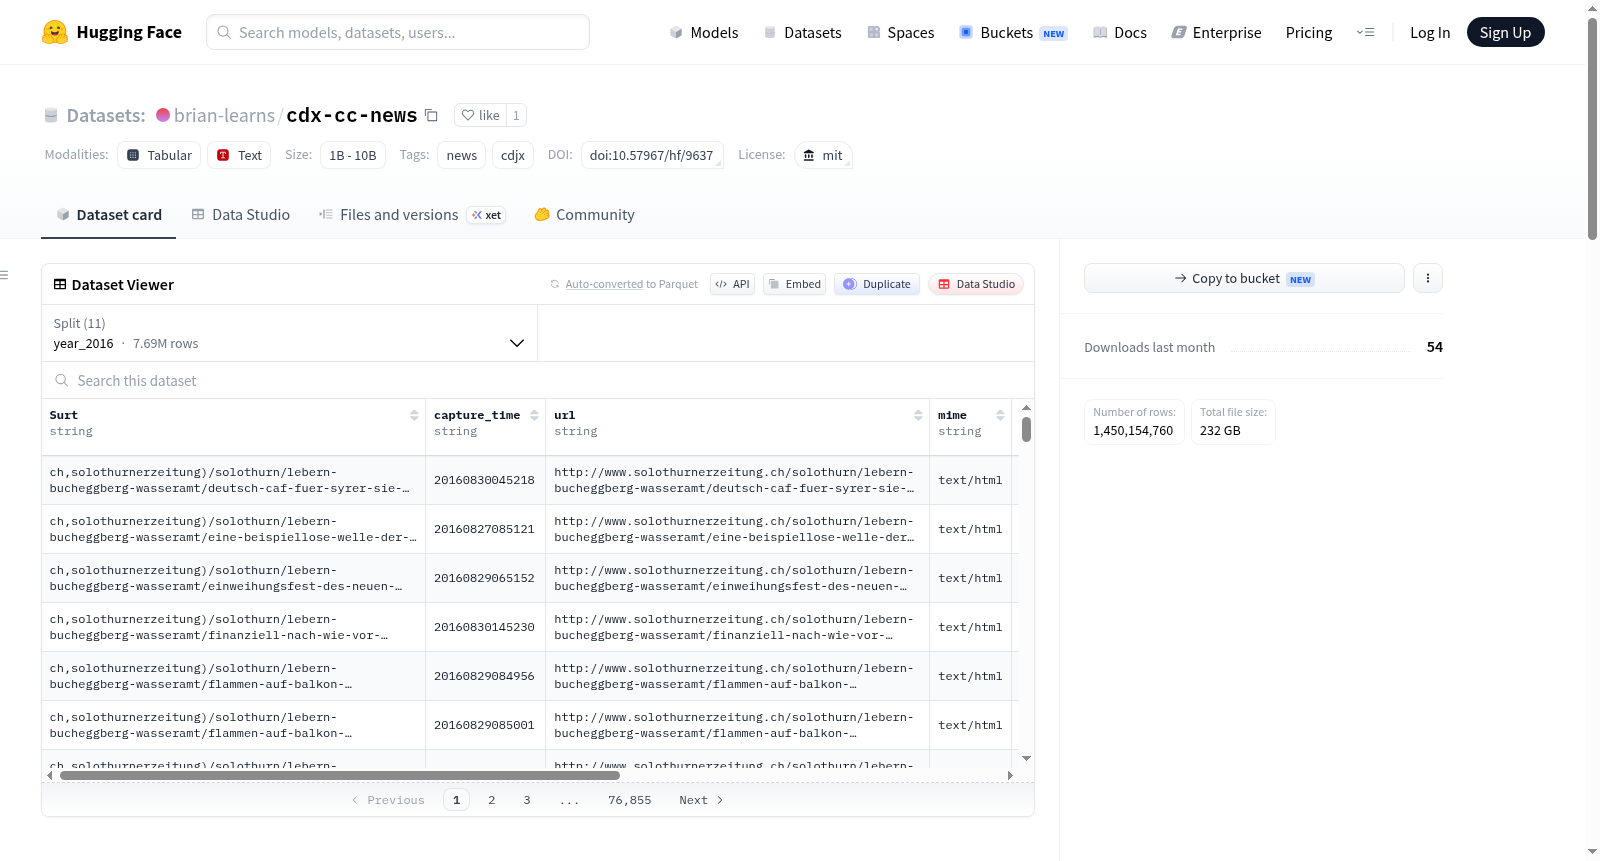Click the table vertical scrollbar thumb
This screenshot has width=1600, height=861.
[1026, 429]
